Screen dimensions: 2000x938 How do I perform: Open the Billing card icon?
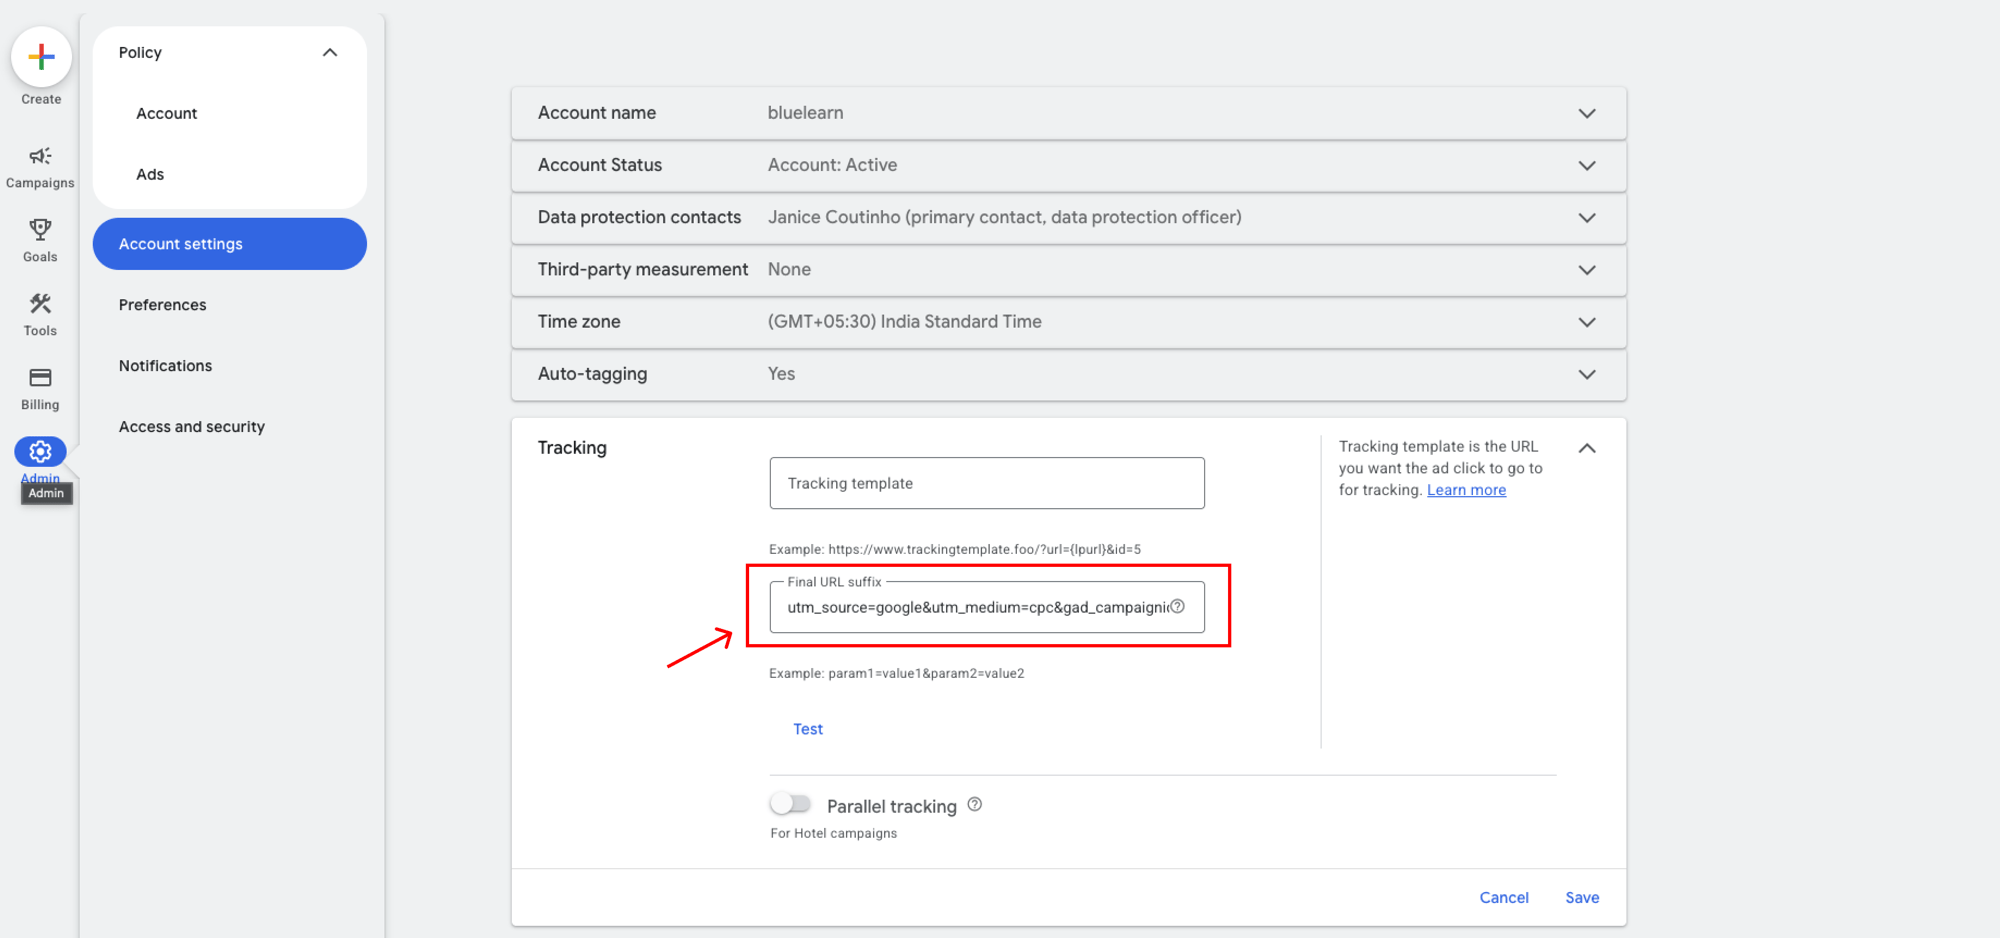40,378
